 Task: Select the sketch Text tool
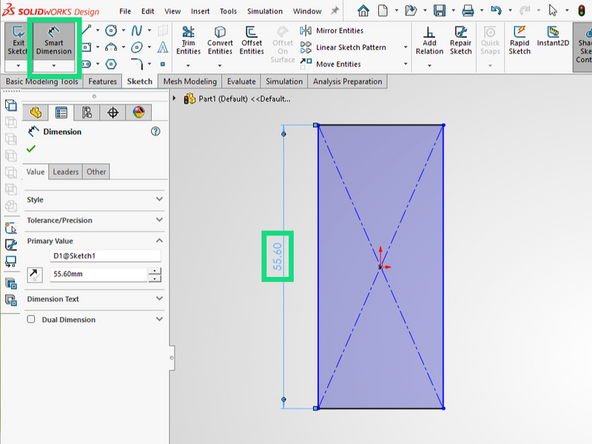[163, 47]
